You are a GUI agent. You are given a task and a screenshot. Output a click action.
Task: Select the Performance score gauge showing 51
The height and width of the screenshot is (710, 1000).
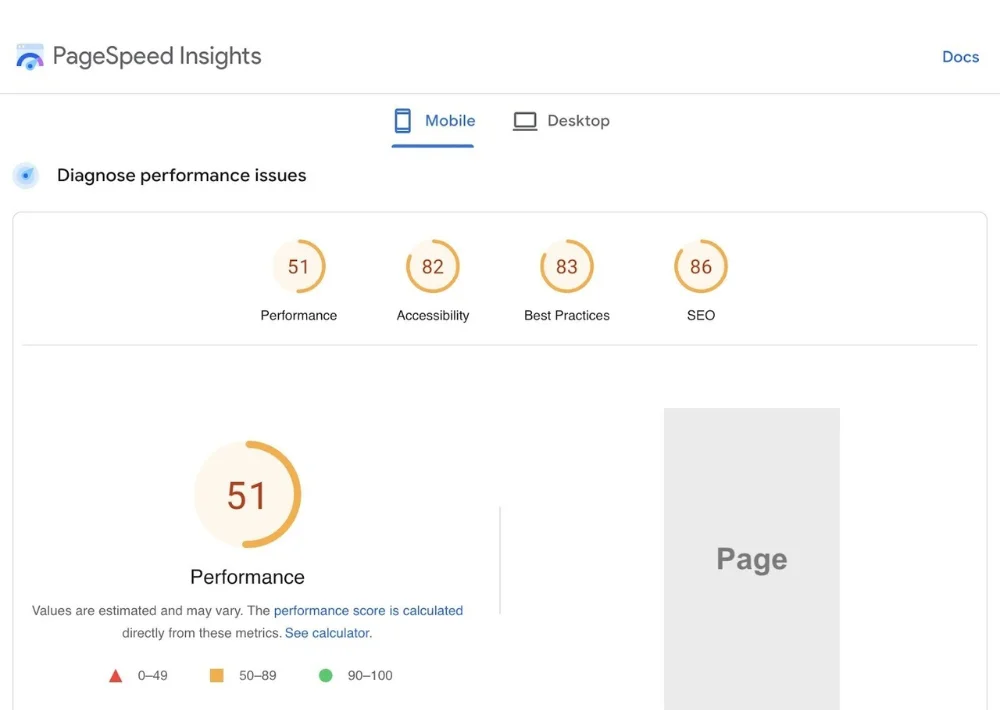299,266
